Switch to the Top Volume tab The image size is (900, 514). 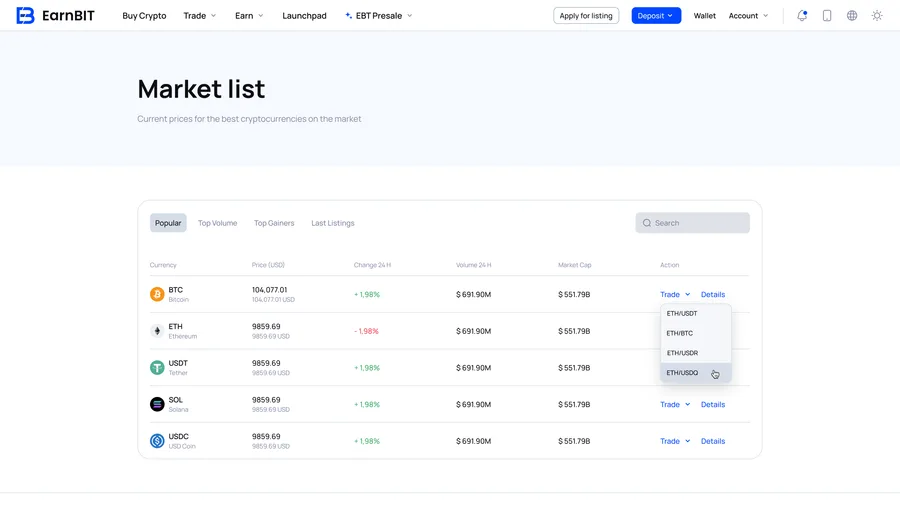(218, 223)
